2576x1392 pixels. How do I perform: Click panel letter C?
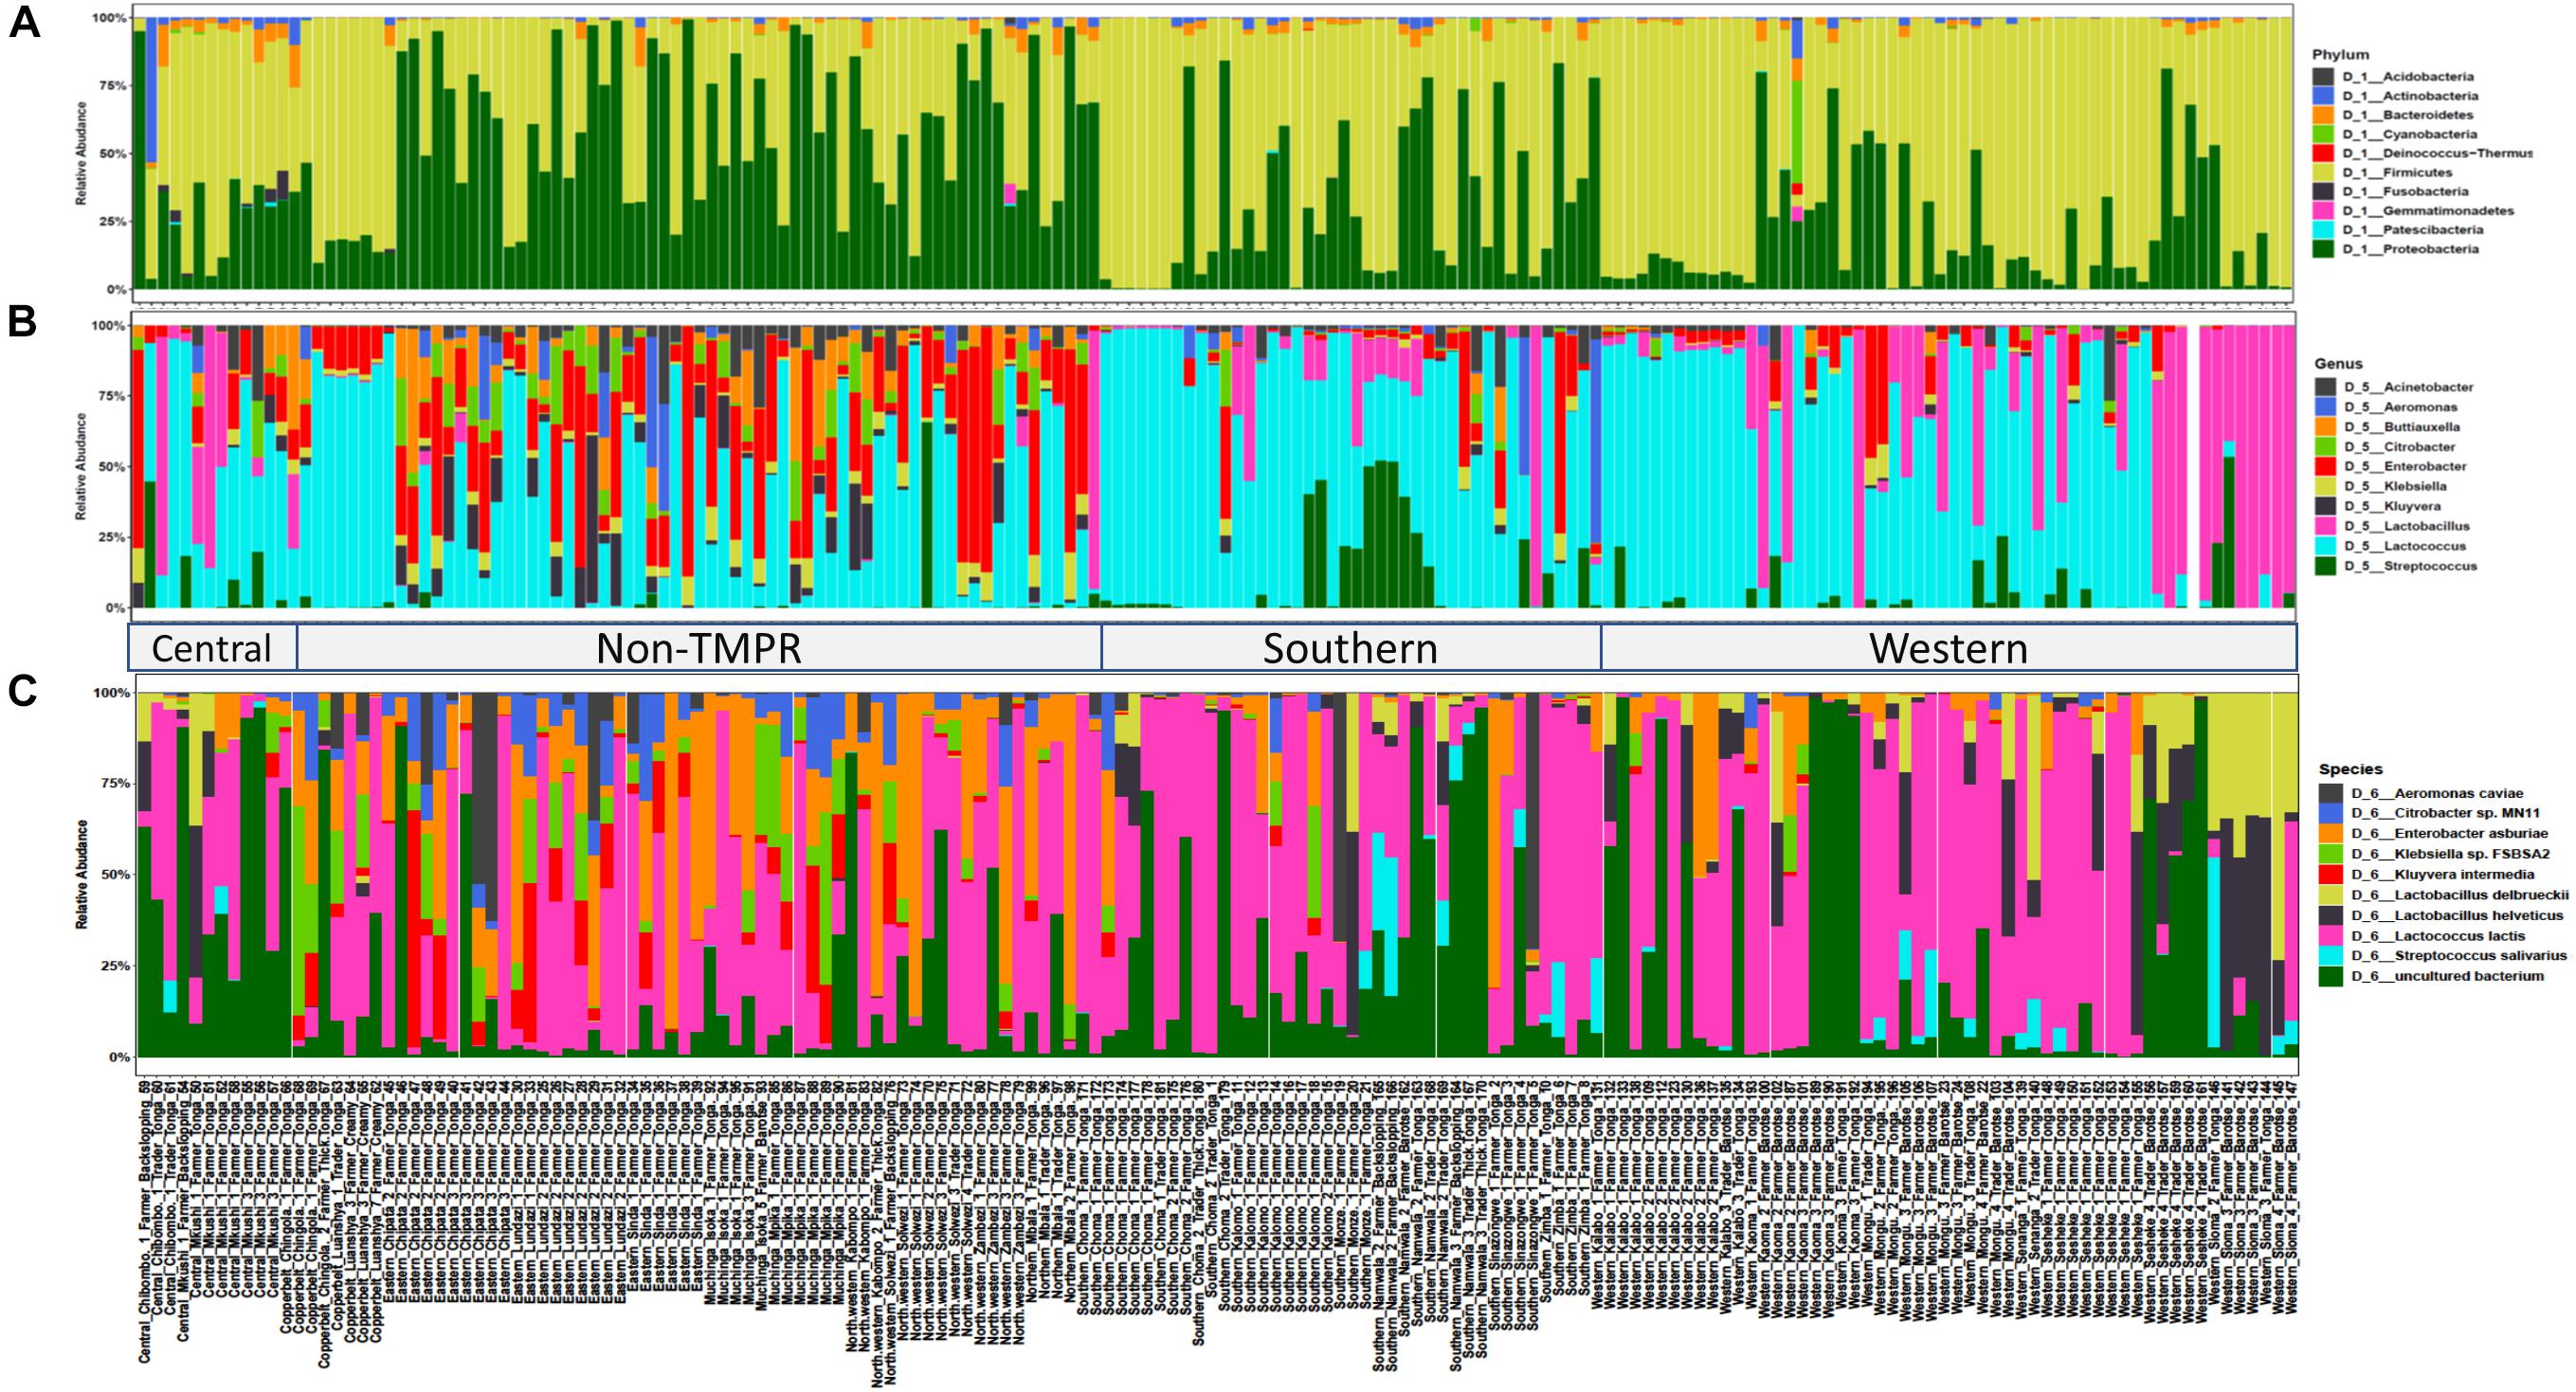tap(22, 691)
